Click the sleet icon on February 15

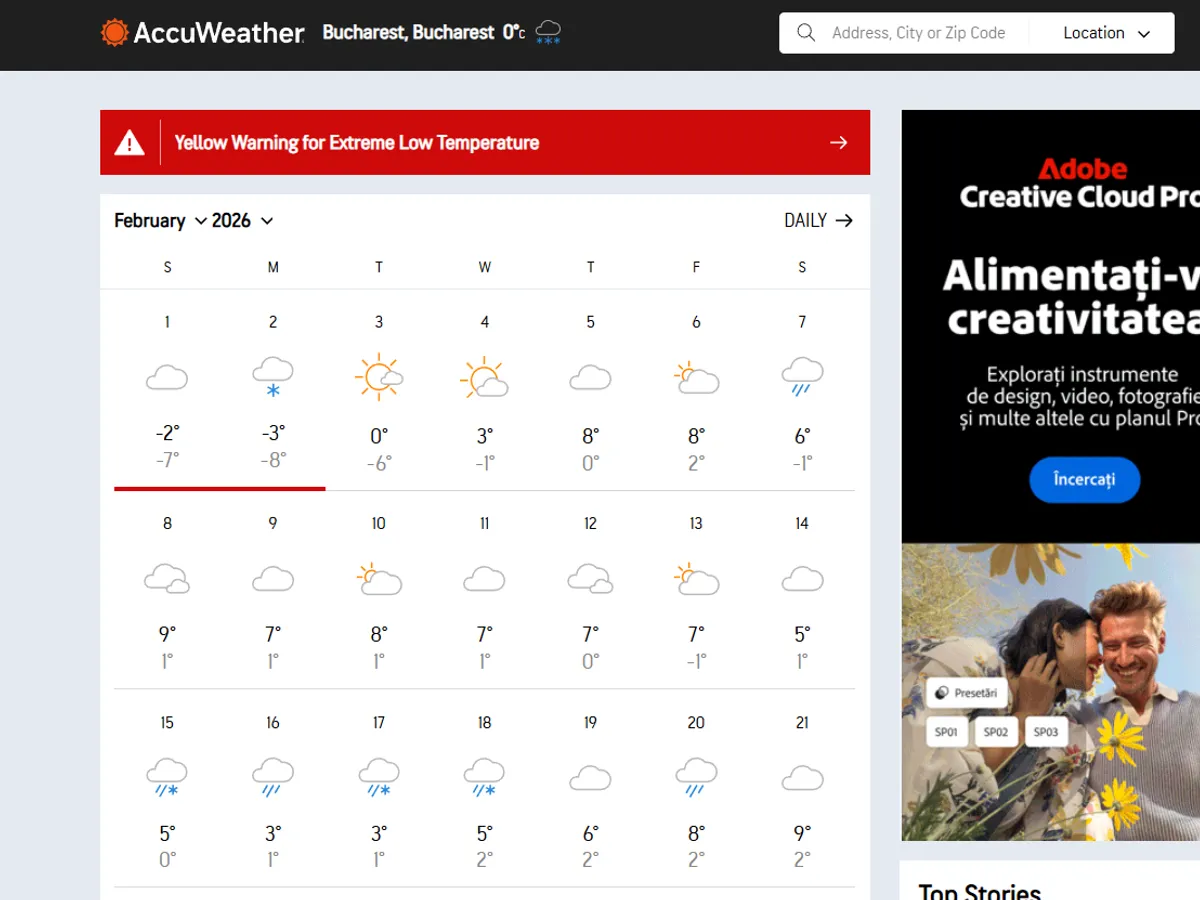pyautogui.click(x=167, y=777)
